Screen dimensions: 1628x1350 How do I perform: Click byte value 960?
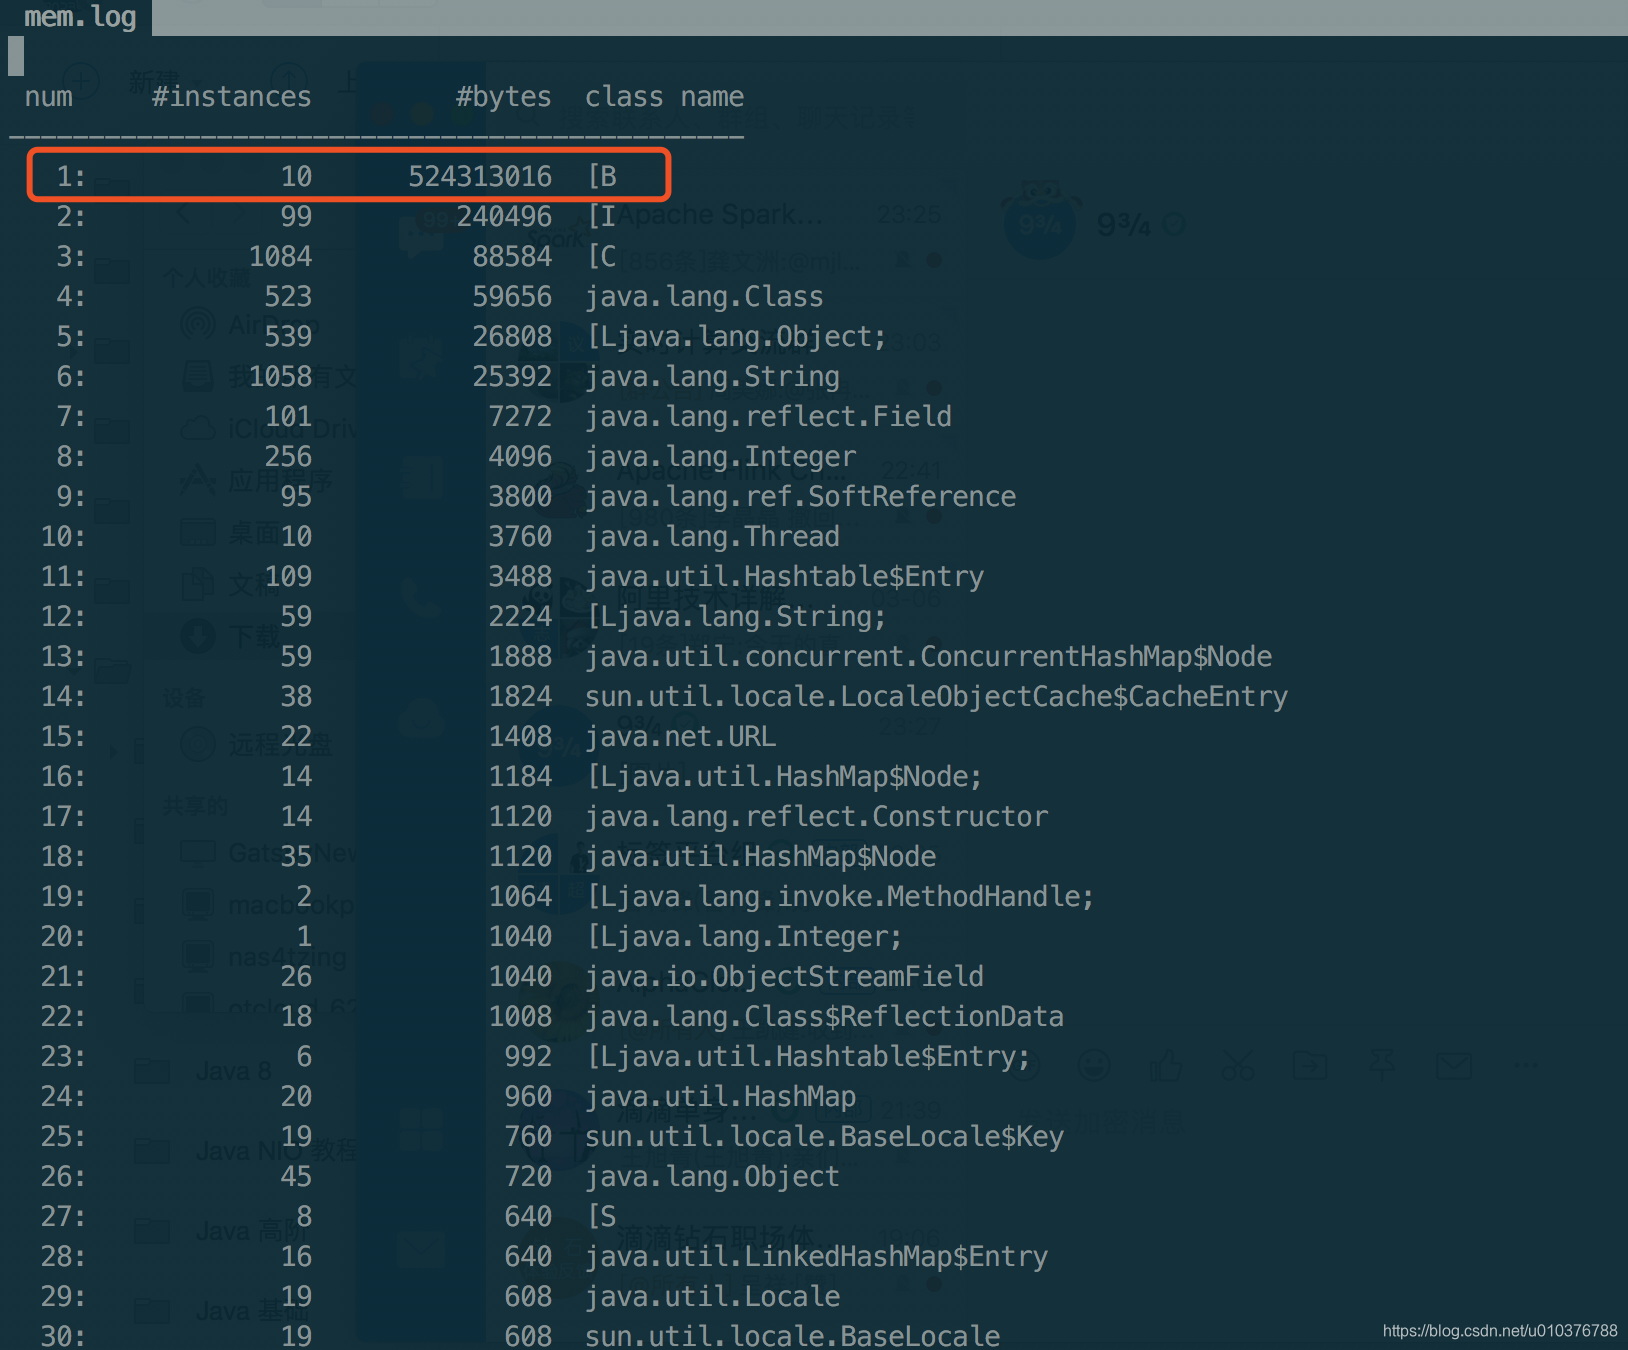[528, 1097]
